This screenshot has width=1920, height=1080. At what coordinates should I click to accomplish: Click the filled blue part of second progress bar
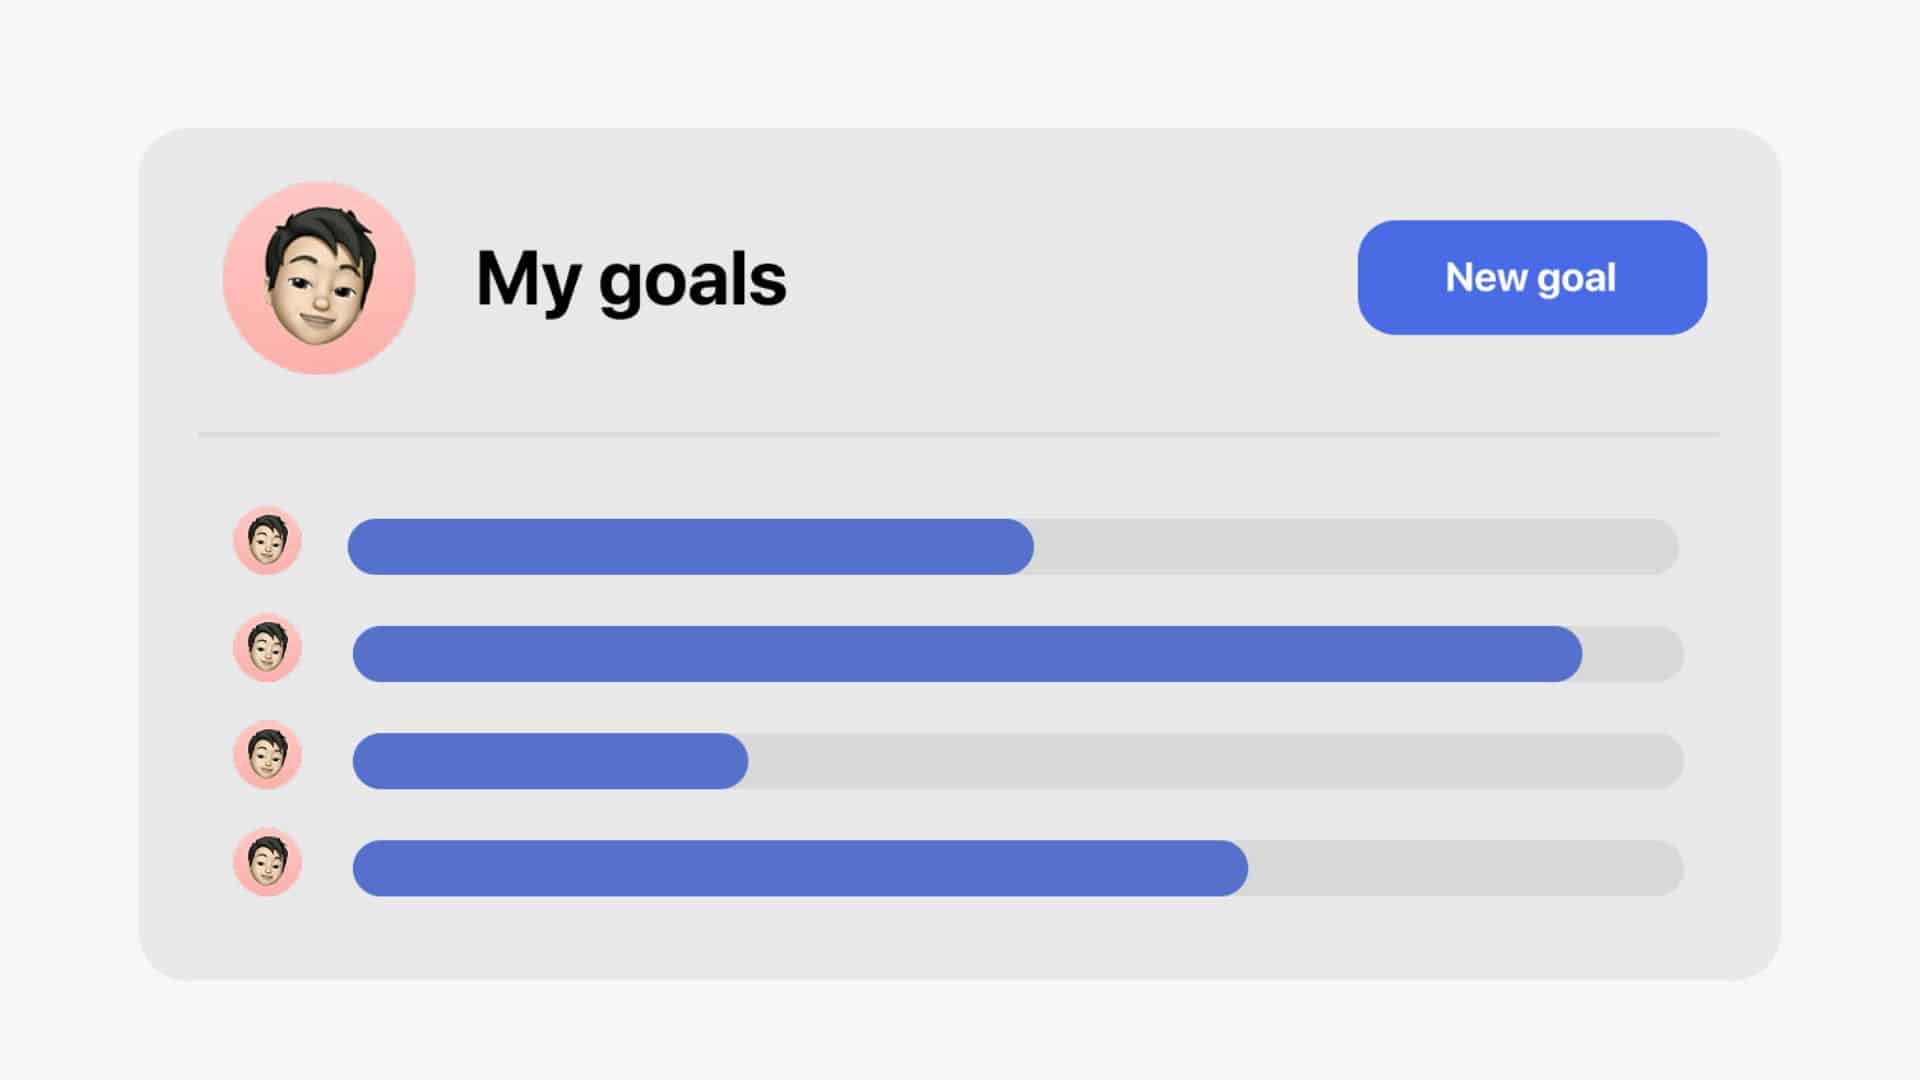(x=967, y=654)
